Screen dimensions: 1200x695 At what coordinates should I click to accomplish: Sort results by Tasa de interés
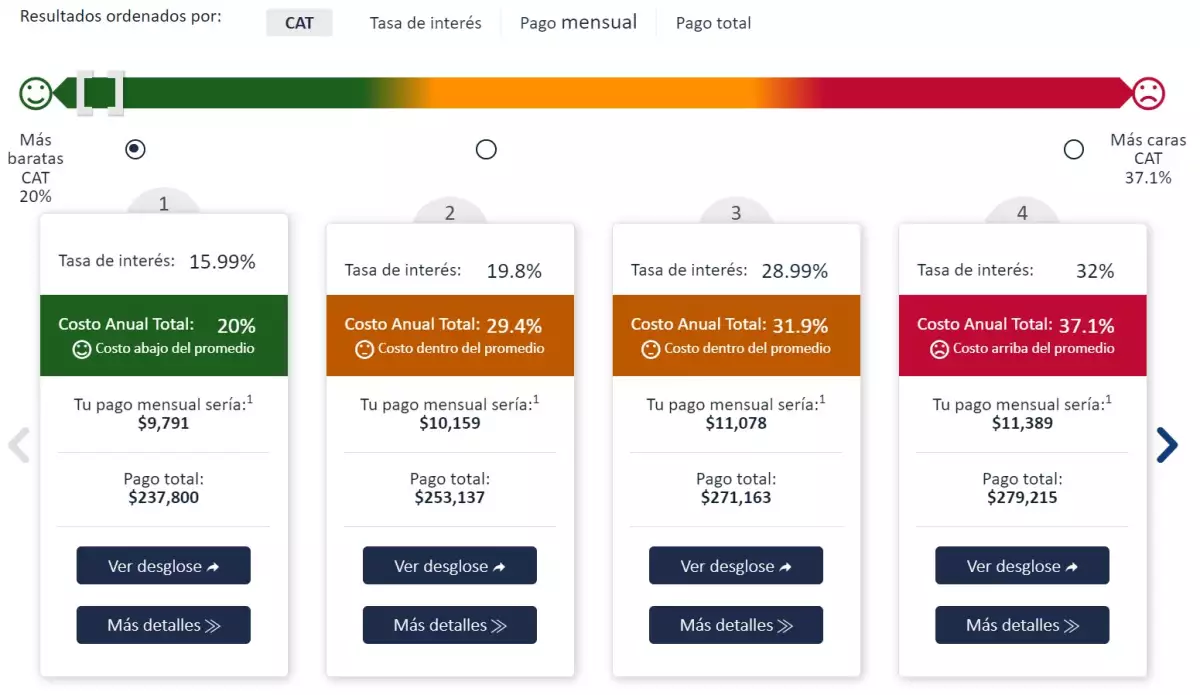(425, 22)
